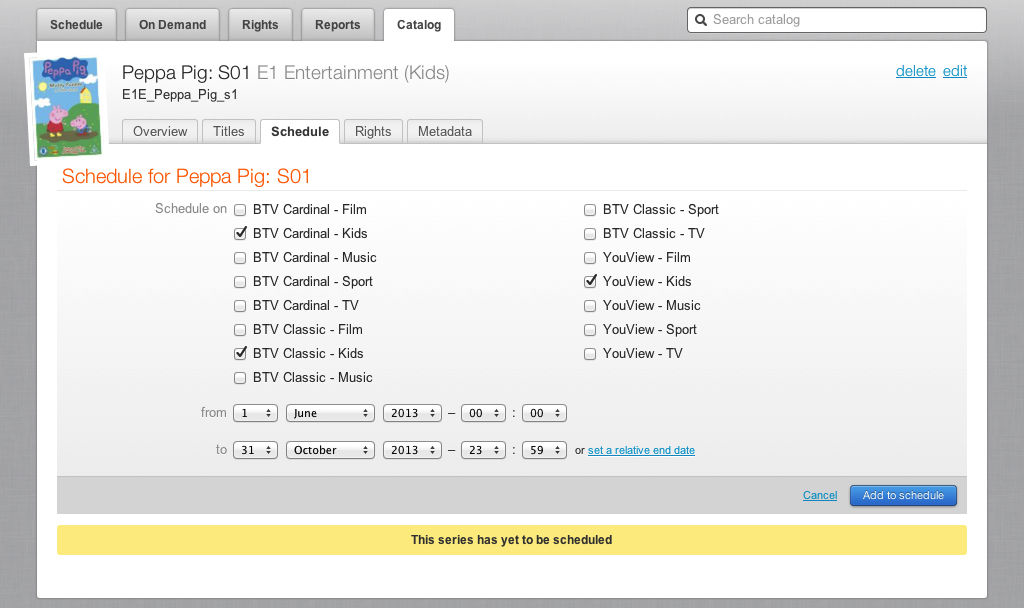Click the E1E_Peppa_Pig_s1 identifier text
Viewport: 1024px width, 608px height.
pyautogui.click(x=180, y=95)
